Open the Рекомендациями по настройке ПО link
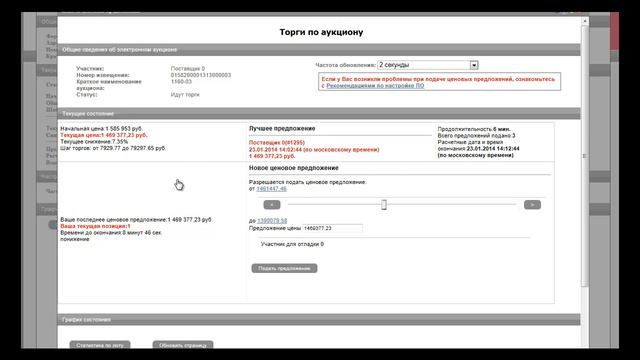 (375, 86)
